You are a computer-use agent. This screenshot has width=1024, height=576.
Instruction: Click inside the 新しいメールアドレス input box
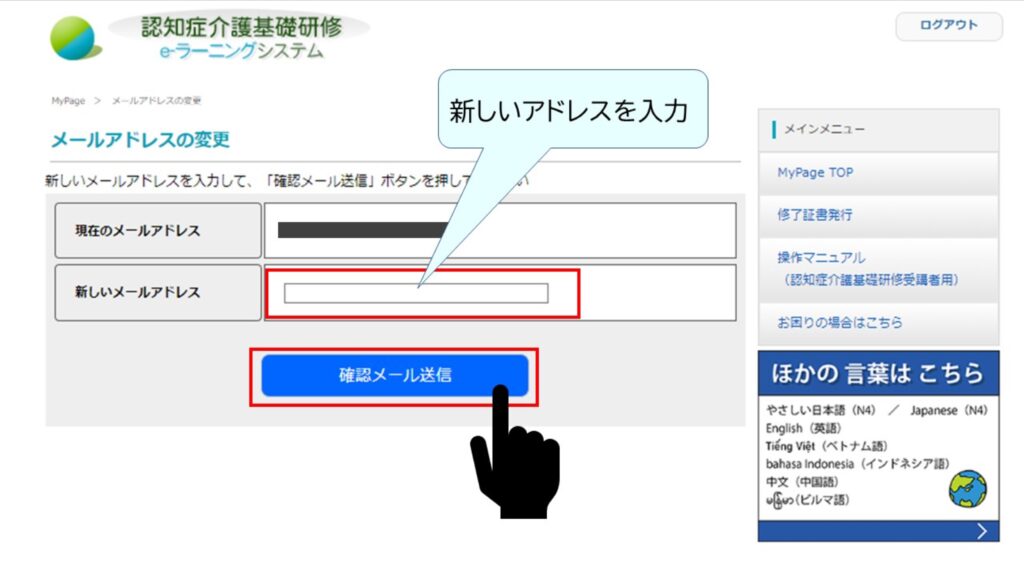click(x=414, y=292)
